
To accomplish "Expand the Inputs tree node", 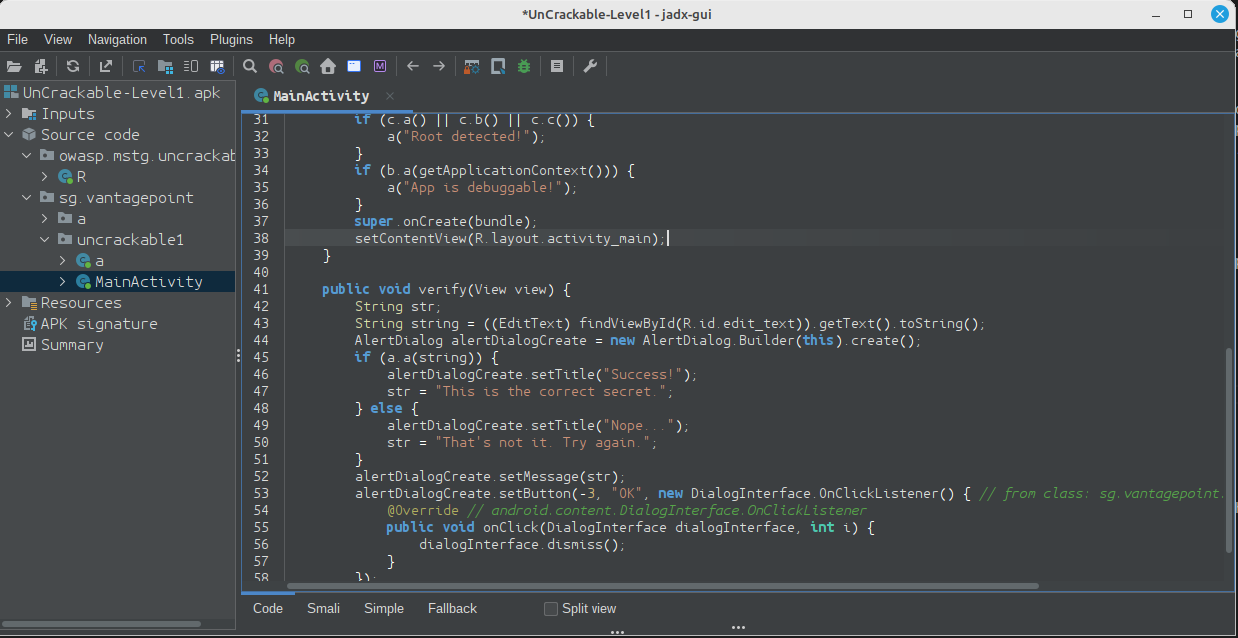I will (x=9, y=114).
